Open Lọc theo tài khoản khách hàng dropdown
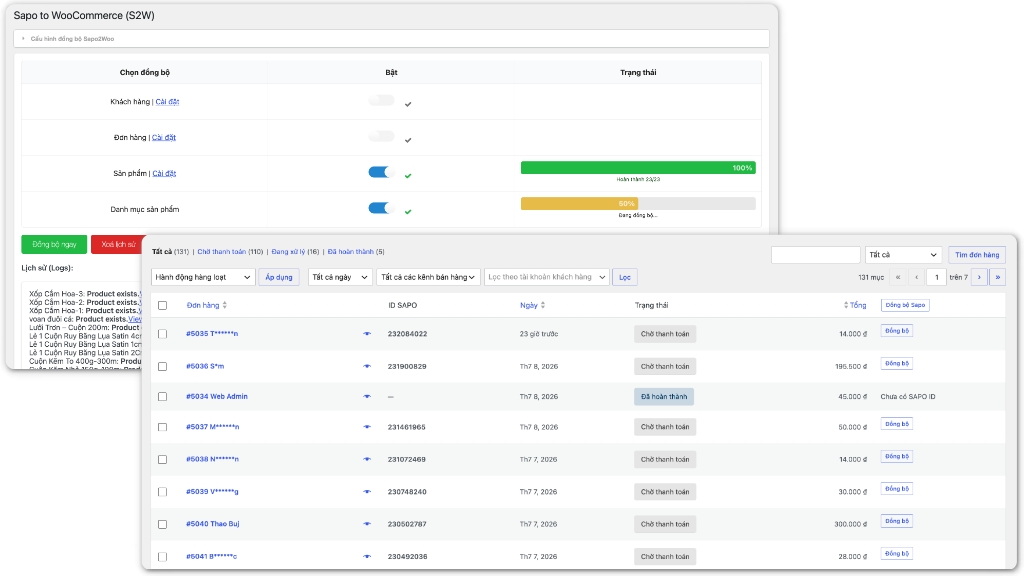1024x576 pixels. (547, 277)
